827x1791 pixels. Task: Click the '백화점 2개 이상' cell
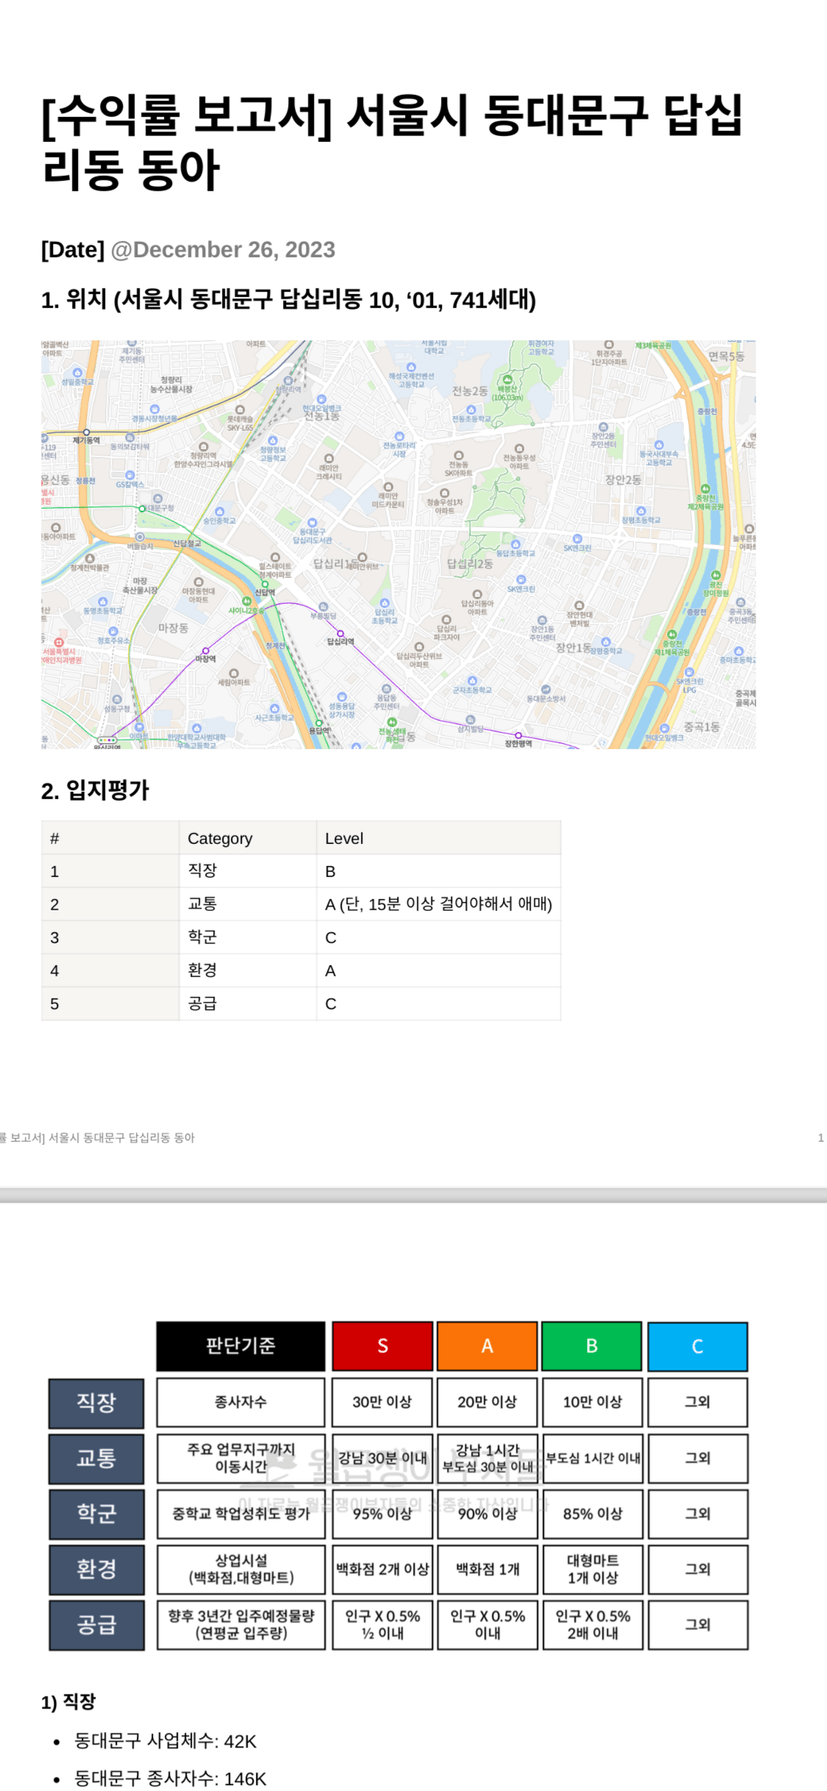382,1569
